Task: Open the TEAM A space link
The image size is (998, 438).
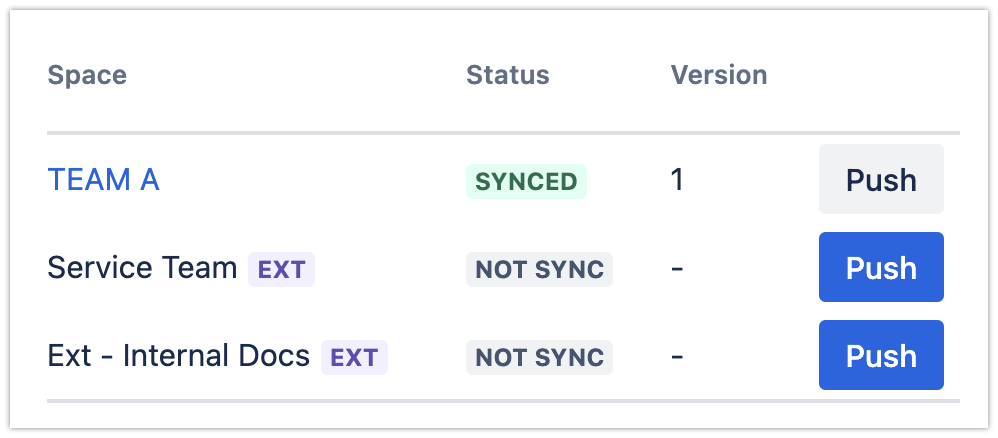Action: point(103,180)
